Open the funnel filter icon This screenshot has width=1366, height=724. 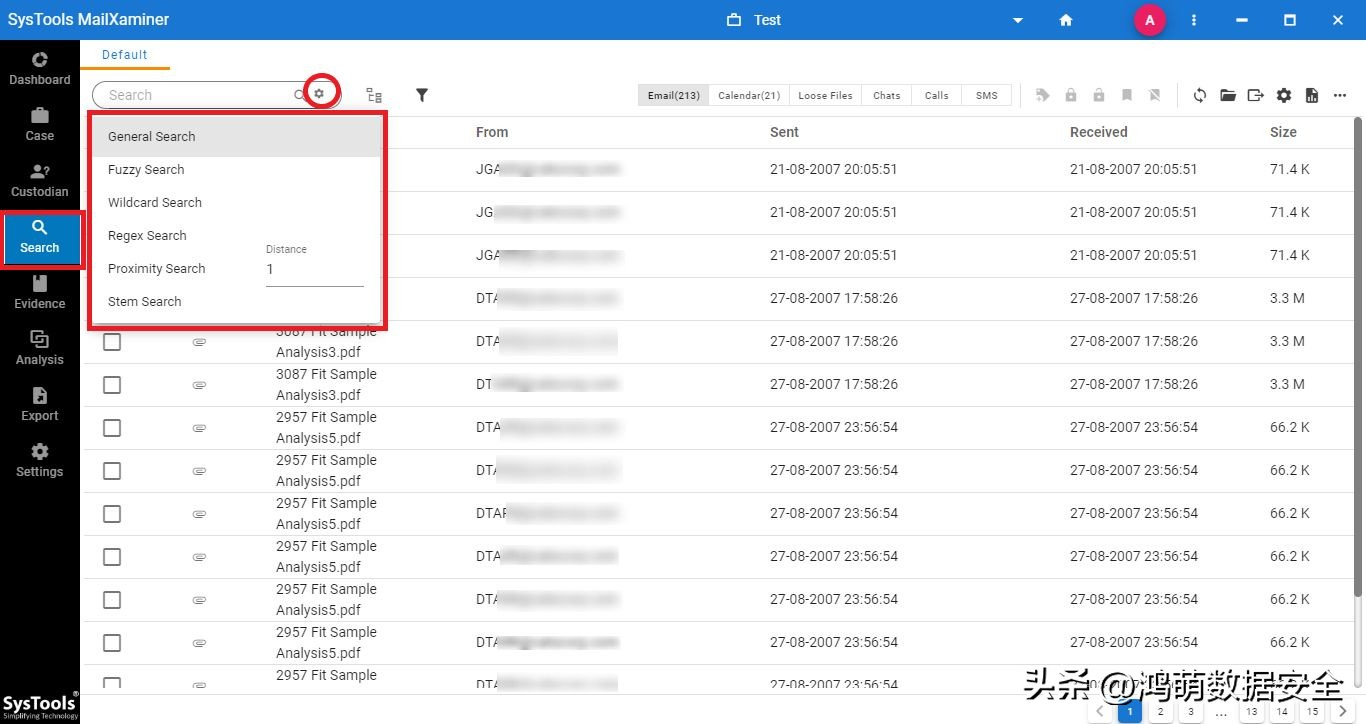click(422, 95)
